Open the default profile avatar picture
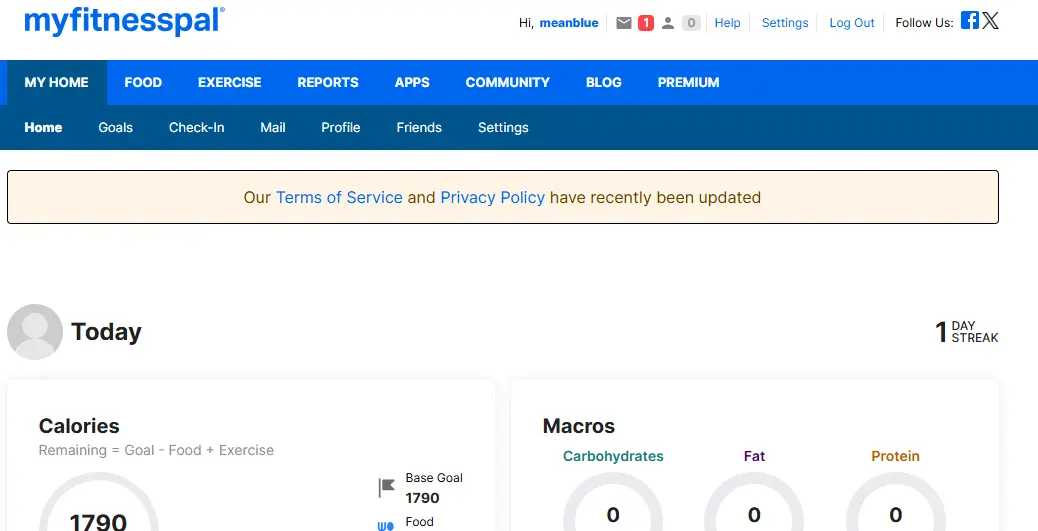This screenshot has height=531, width=1038. (35, 332)
